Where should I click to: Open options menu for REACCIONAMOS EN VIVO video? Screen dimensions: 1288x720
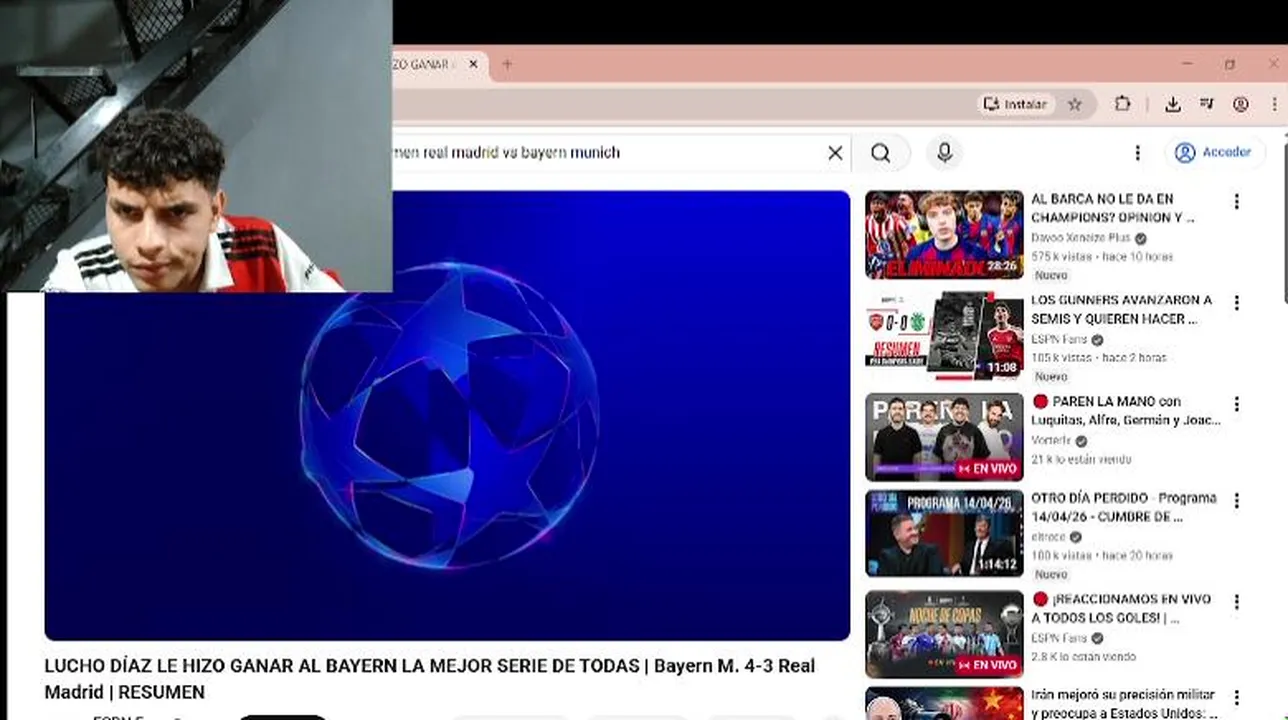[1237, 602]
